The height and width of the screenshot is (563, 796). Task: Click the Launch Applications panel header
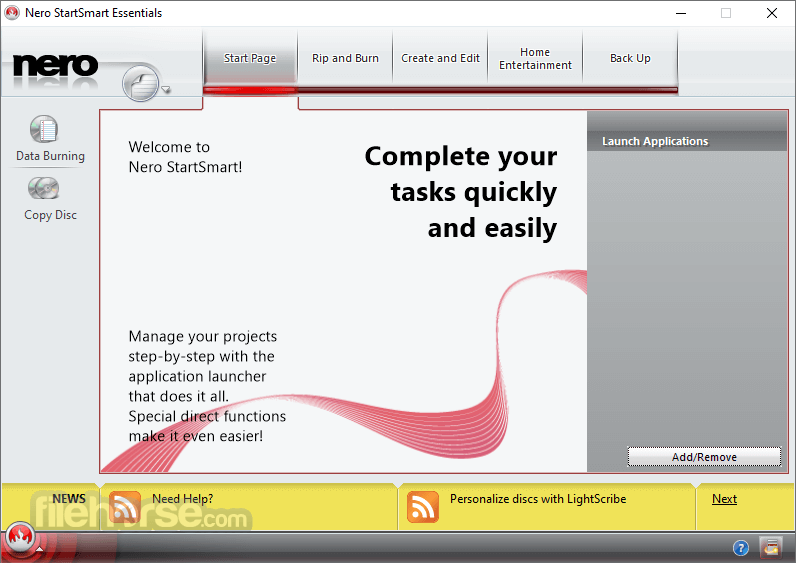click(687, 141)
